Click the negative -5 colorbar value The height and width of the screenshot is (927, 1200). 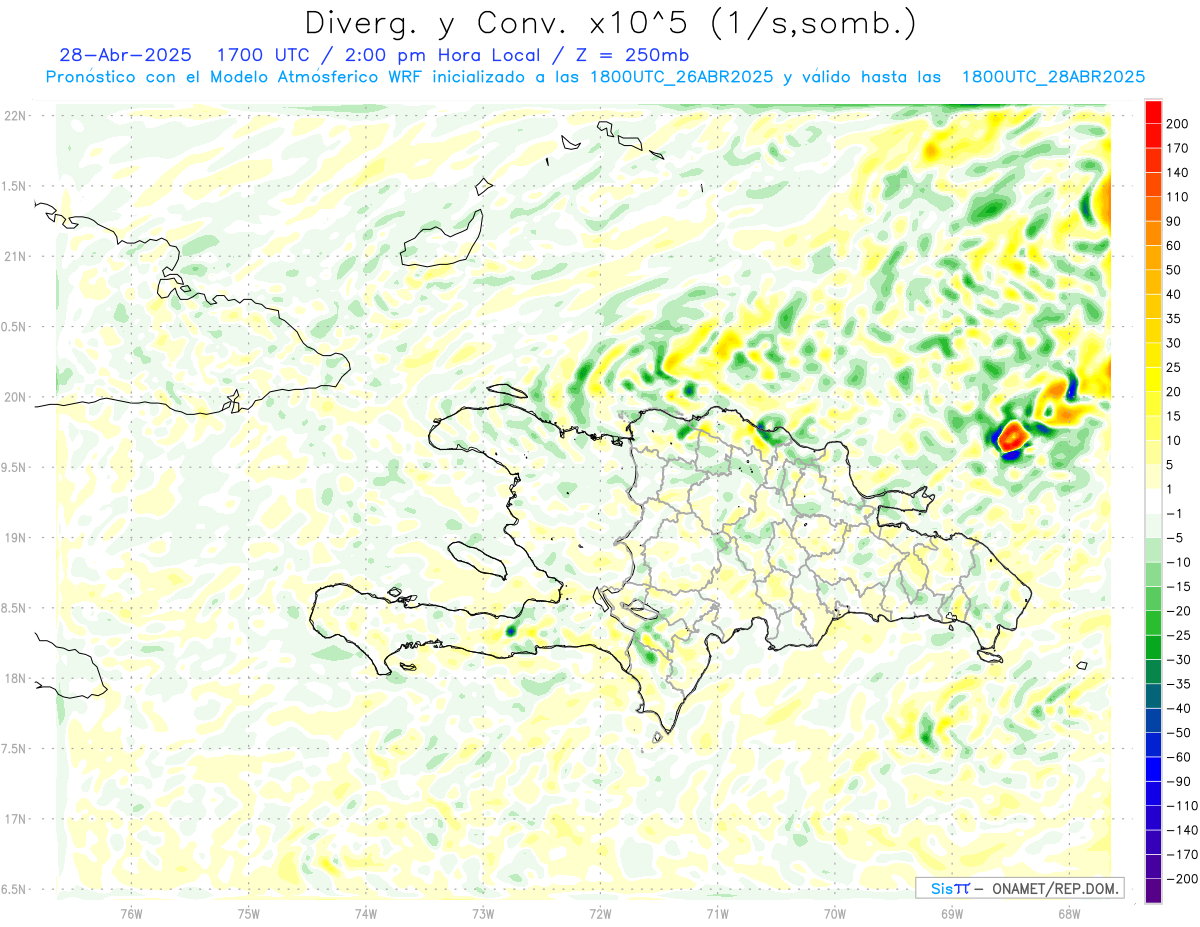tap(1176, 538)
